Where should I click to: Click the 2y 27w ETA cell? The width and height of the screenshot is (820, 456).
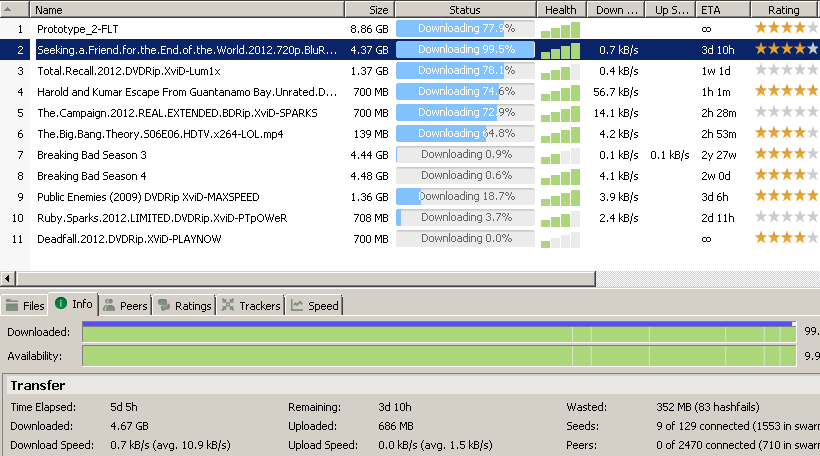pos(719,155)
